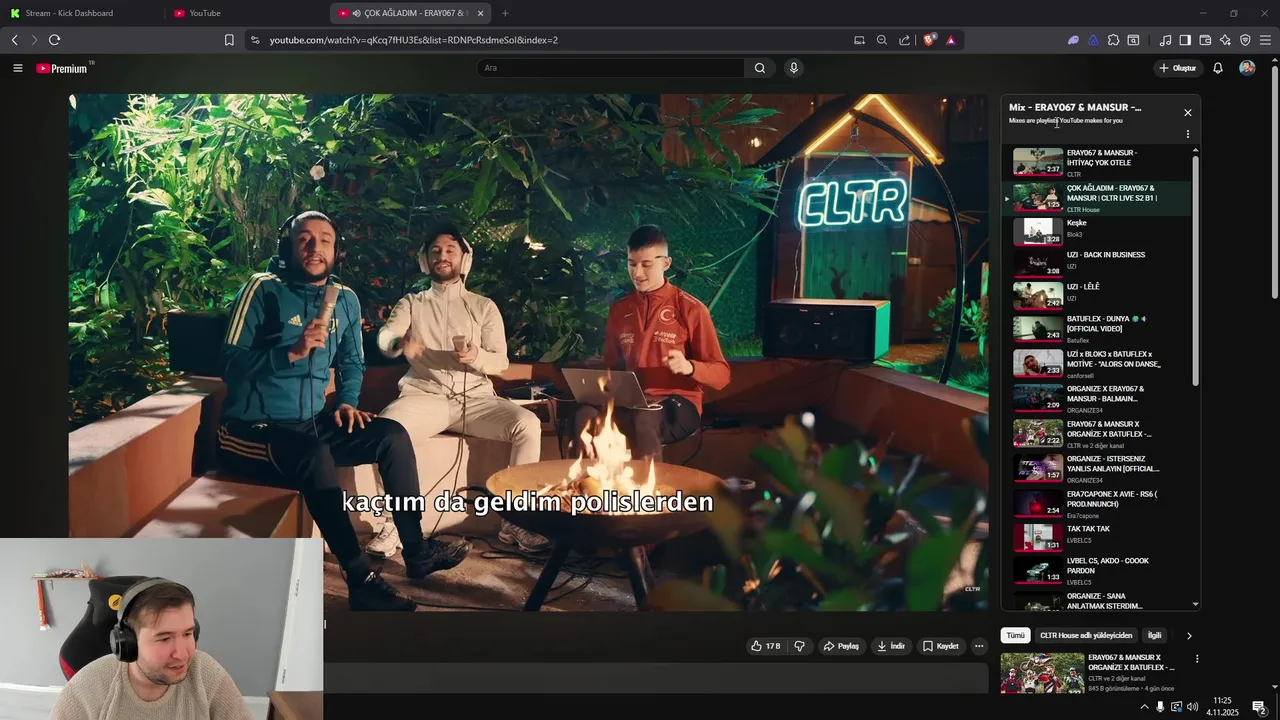Viewport: 1280px width, 720px height.
Task: Open the install app icon in address bar
Action: coord(859,40)
